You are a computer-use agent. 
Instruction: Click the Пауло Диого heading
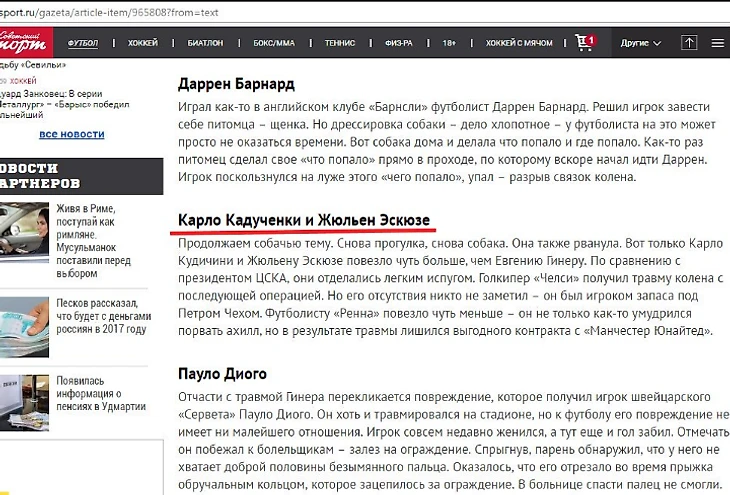[x=222, y=373]
